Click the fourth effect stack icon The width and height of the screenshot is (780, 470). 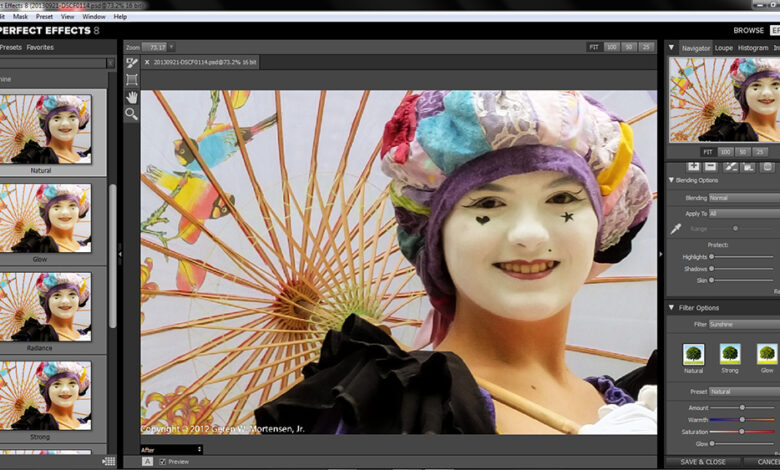(x=748, y=167)
